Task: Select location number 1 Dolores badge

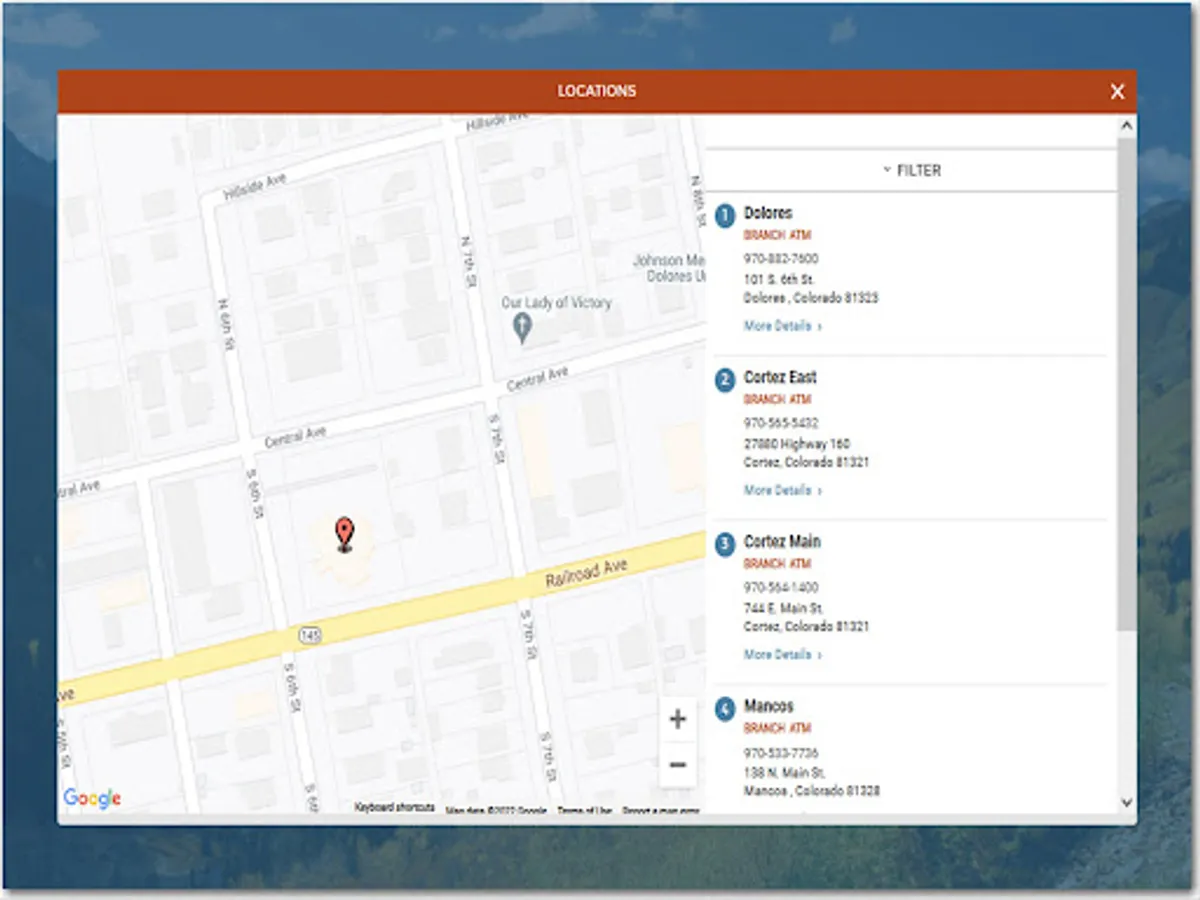Action: pos(725,216)
